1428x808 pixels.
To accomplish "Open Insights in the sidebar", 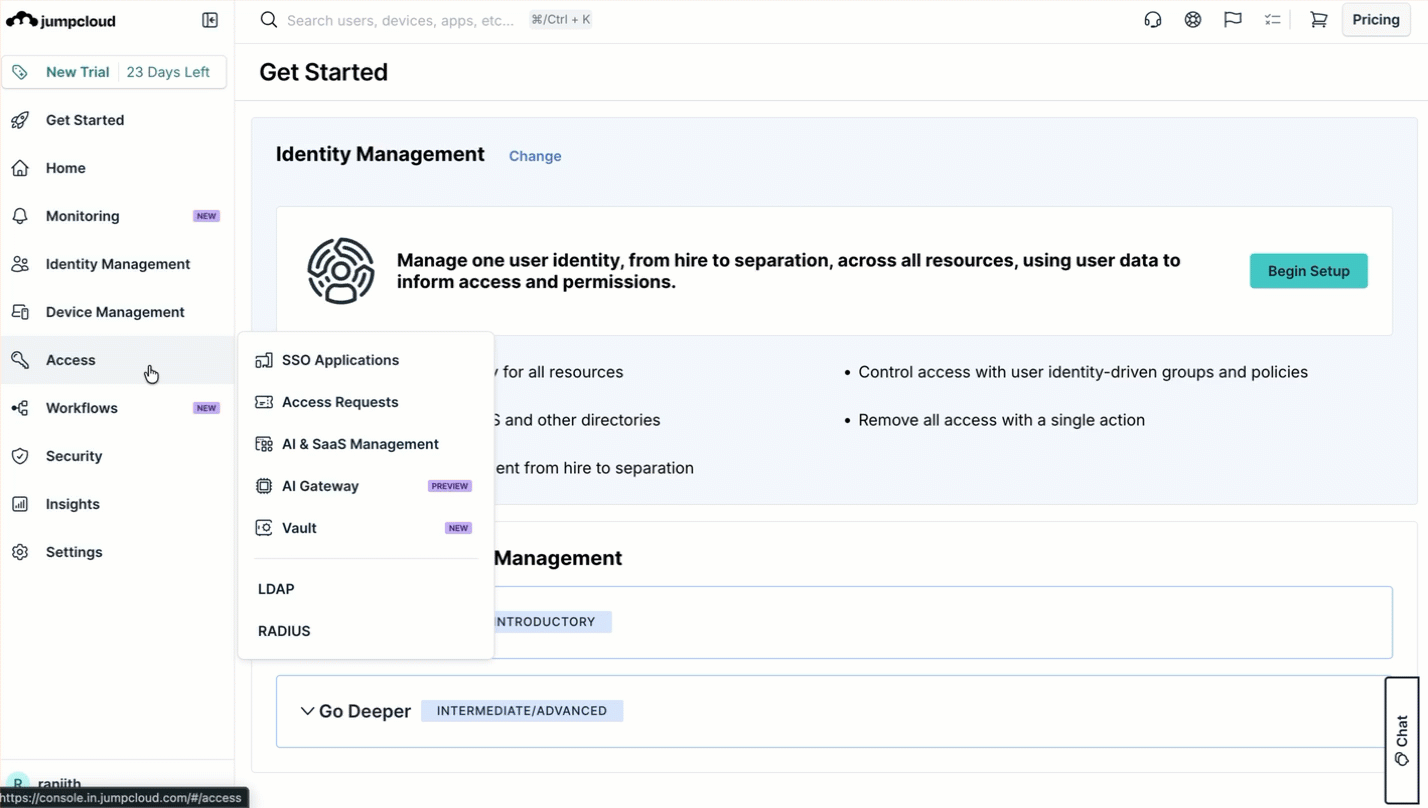I will pyautogui.click(x=117, y=504).
